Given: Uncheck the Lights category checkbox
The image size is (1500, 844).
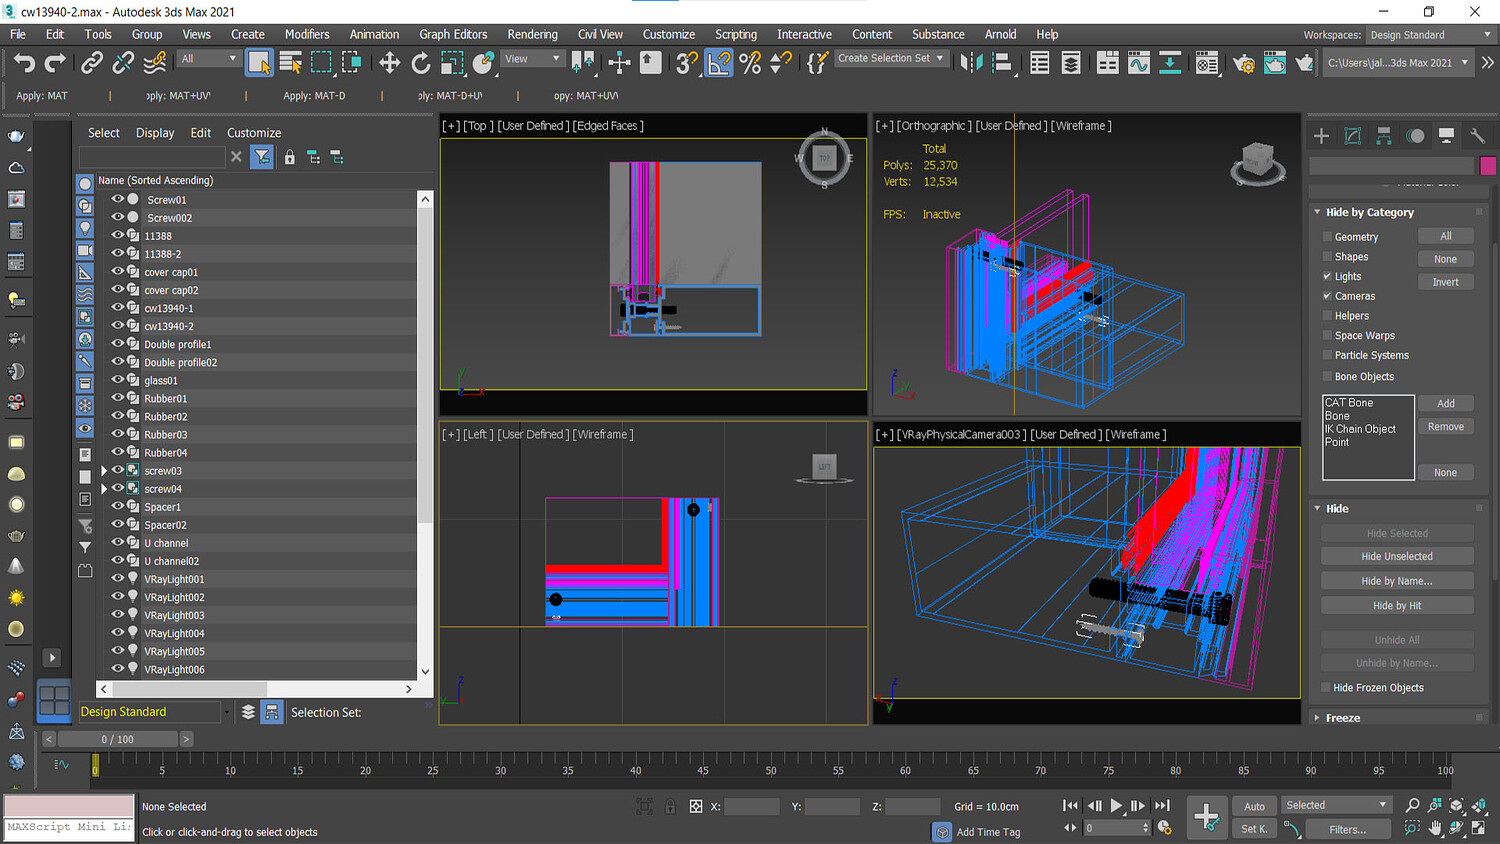Looking at the screenshot, I should coord(1327,276).
